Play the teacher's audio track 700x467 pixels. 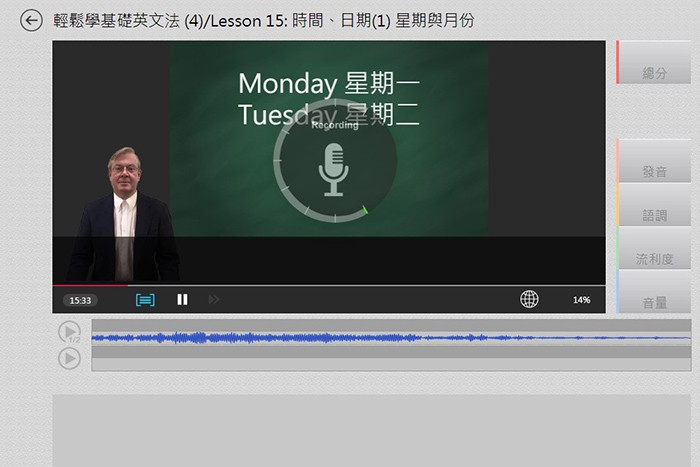[69, 332]
